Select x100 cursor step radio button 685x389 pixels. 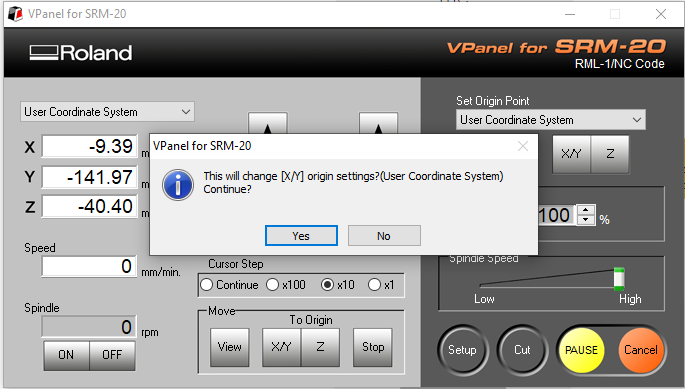tap(286, 285)
